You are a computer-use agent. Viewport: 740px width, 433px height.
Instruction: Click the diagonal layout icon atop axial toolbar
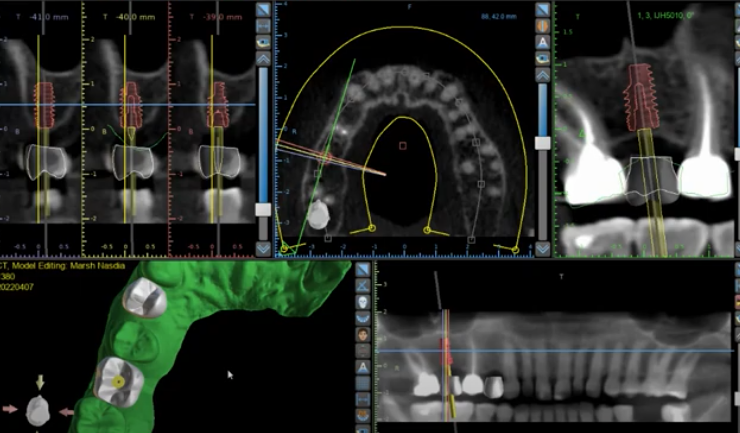click(x=542, y=9)
